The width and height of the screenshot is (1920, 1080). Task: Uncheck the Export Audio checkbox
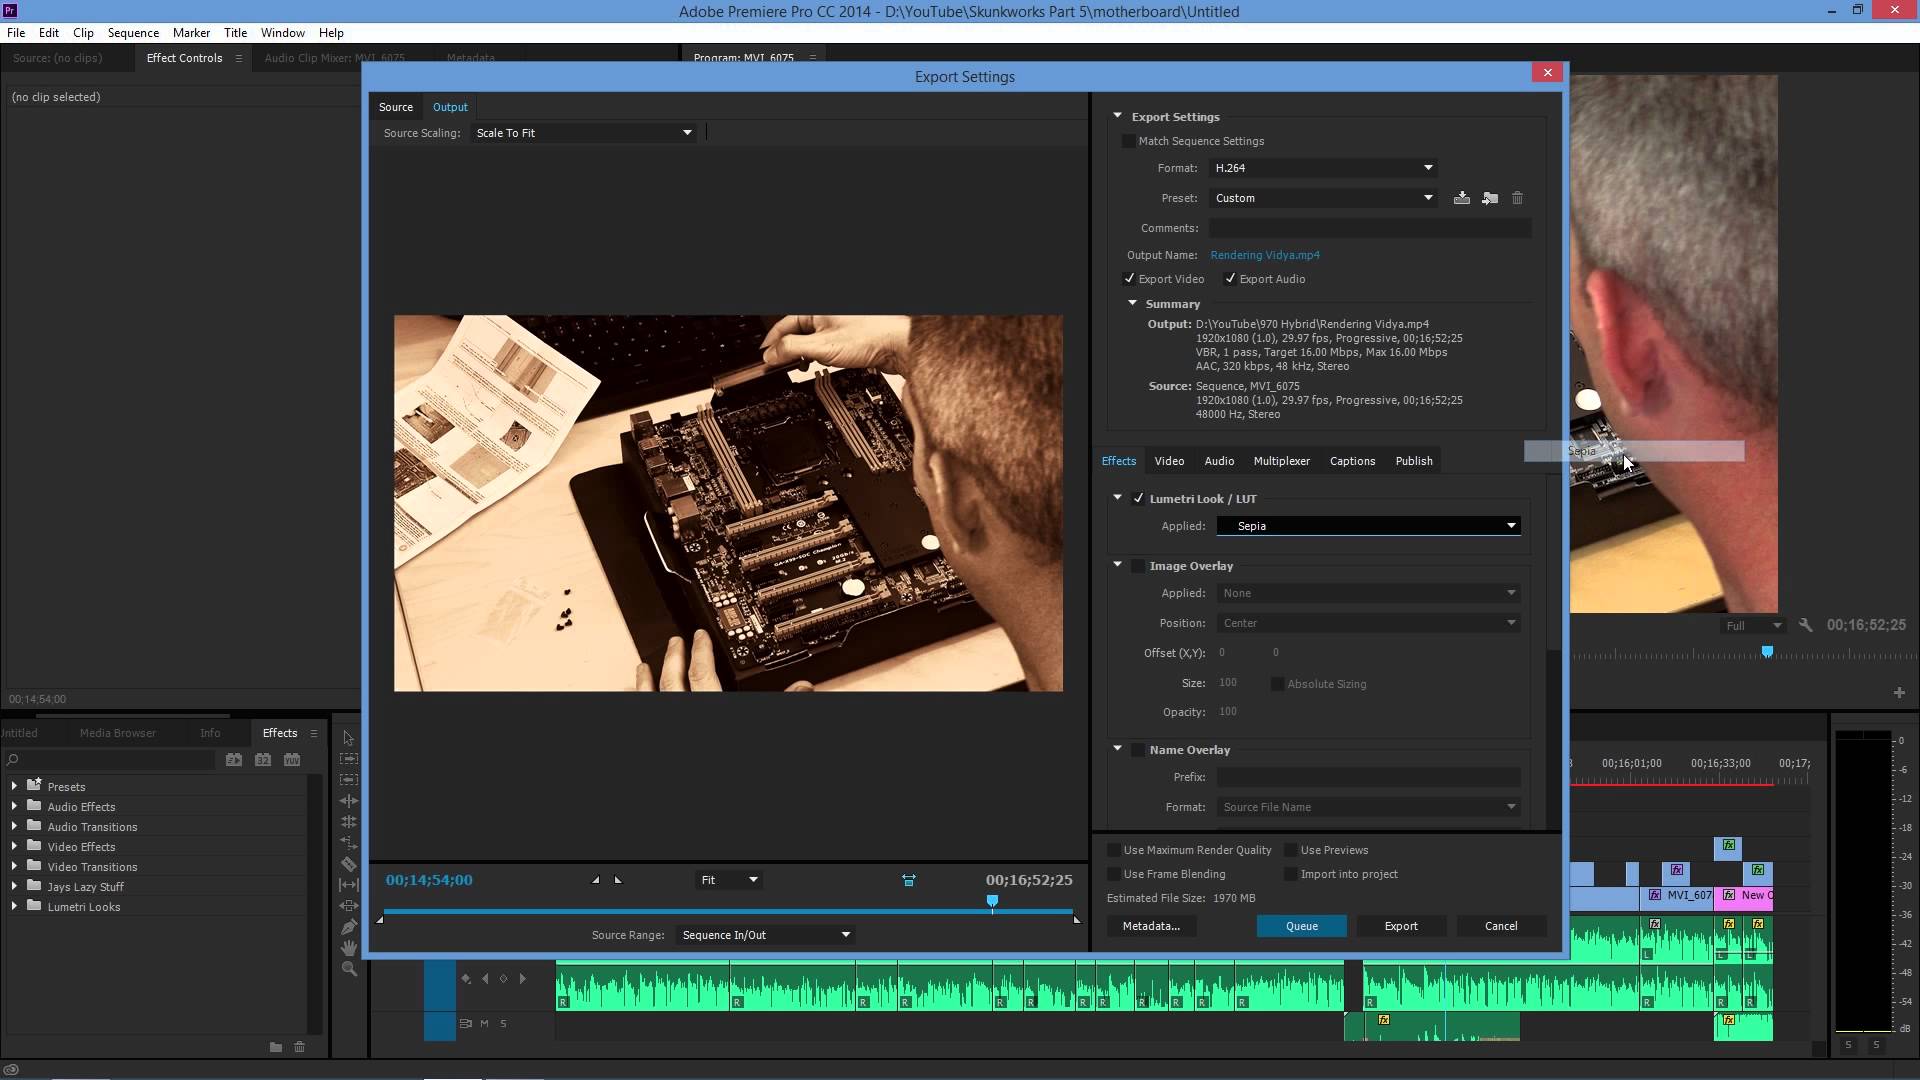click(1230, 279)
